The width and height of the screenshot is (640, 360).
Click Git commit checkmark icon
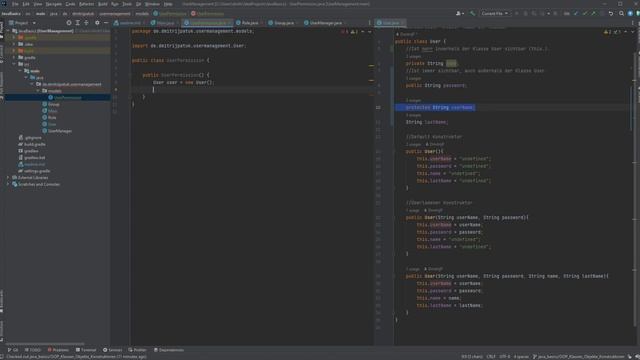585,13
